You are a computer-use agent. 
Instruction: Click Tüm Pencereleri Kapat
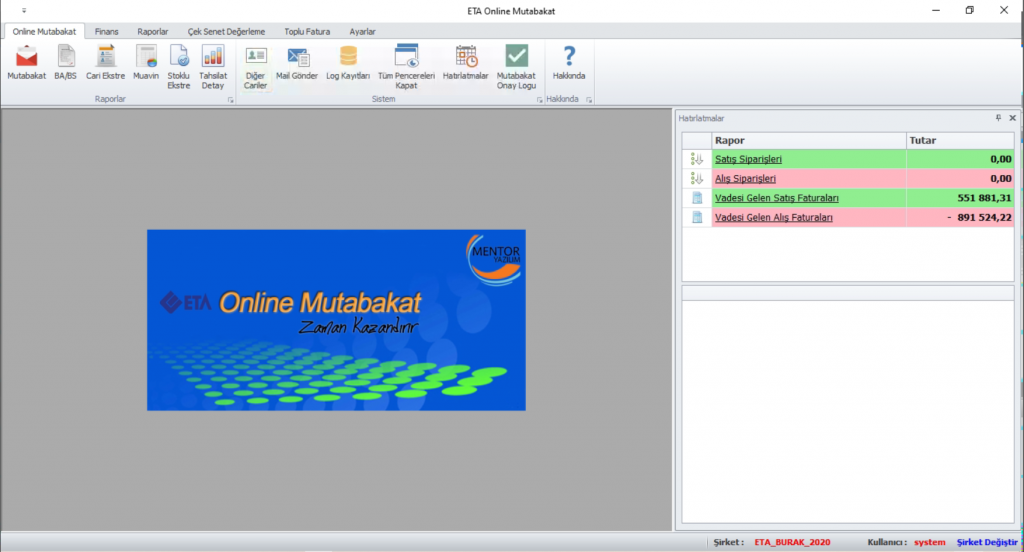[x=406, y=67]
